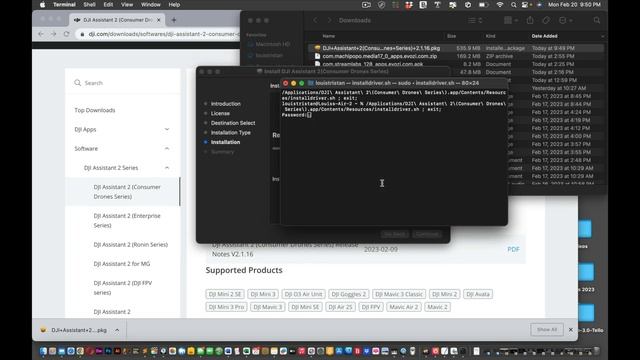Change Finder list view options
This screenshot has width=640, height=360.
pyautogui.click(x=475, y=20)
